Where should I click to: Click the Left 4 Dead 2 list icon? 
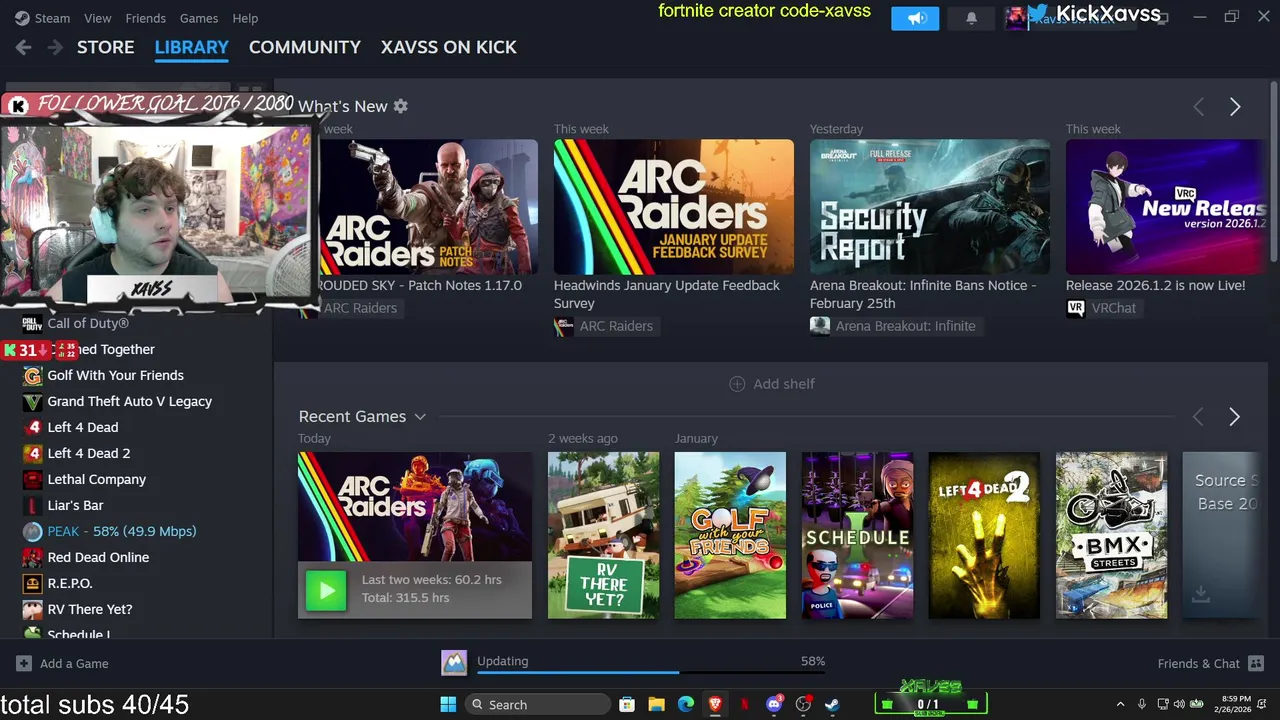click(33, 453)
